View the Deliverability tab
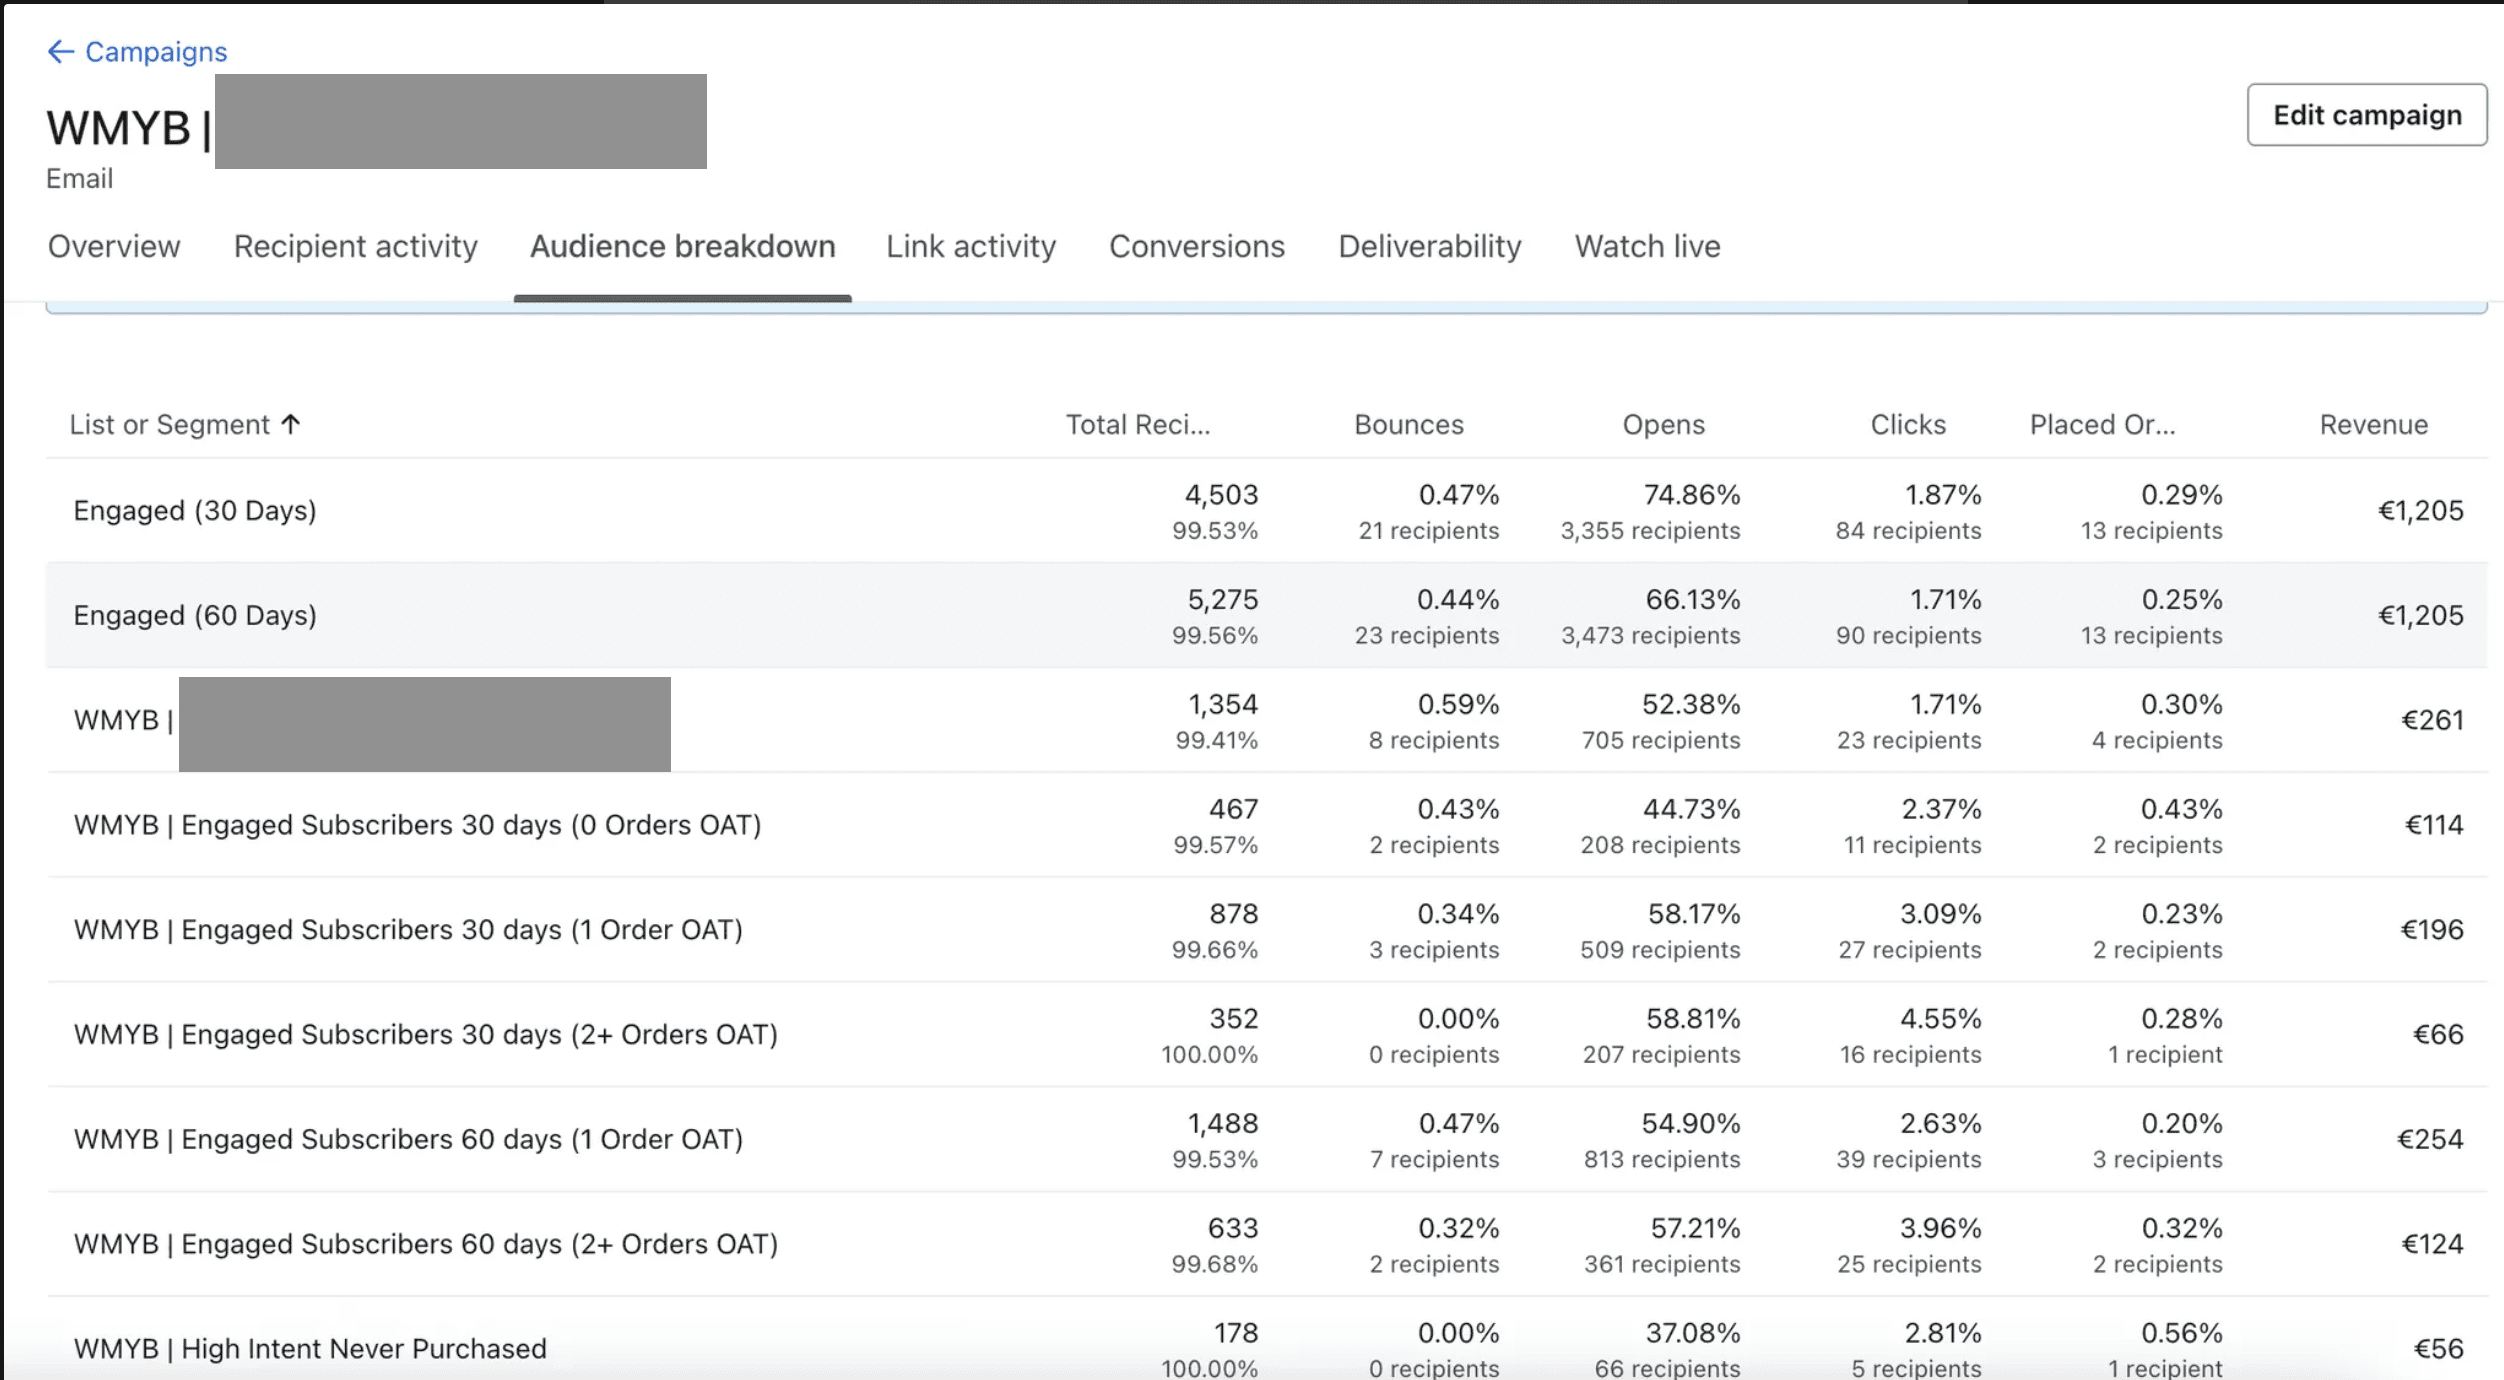 [1429, 246]
